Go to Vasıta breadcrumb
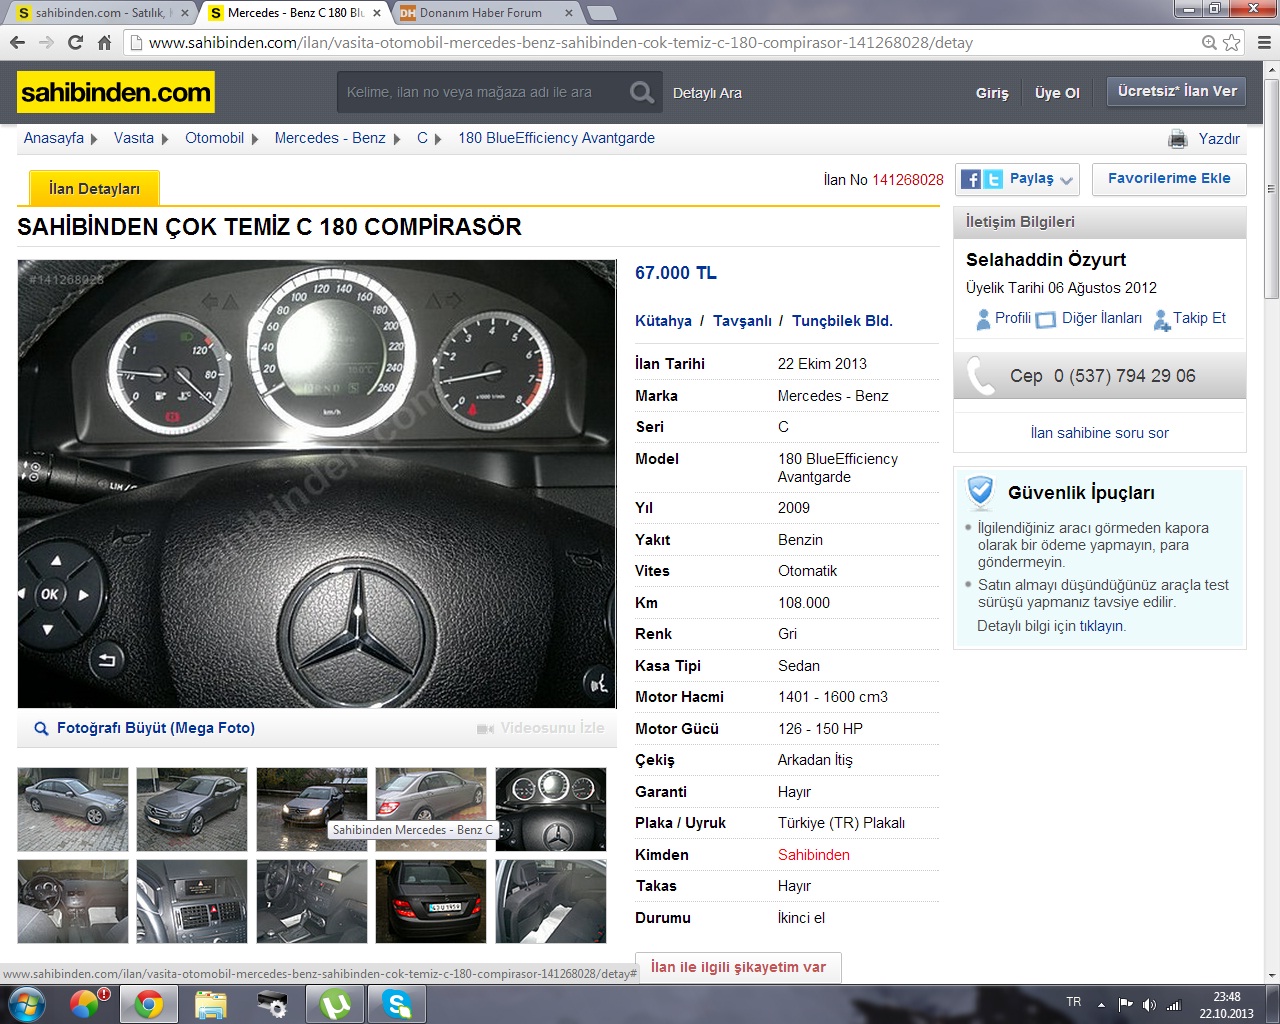This screenshot has width=1280, height=1024. coord(133,138)
